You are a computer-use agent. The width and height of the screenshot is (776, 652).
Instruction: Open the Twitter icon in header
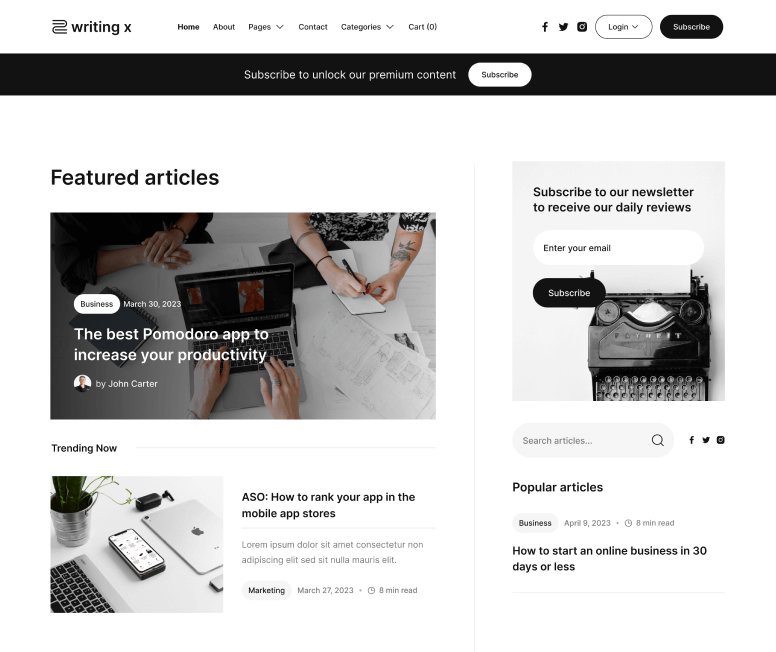pyautogui.click(x=563, y=27)
